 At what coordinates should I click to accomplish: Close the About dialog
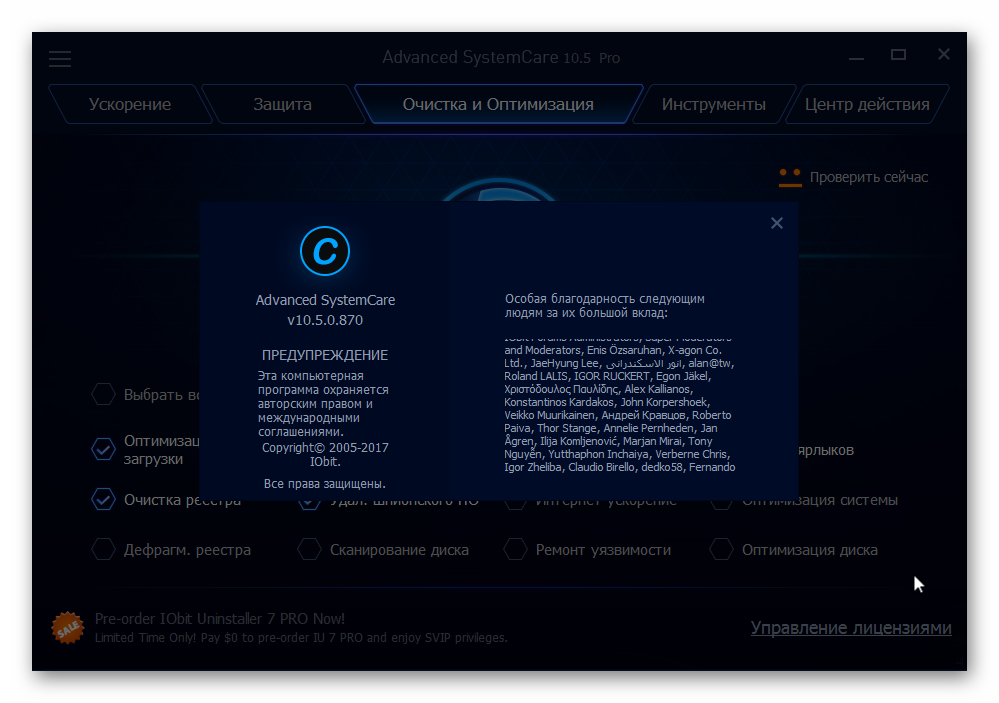pyautogui.click(x=777, y=223)
